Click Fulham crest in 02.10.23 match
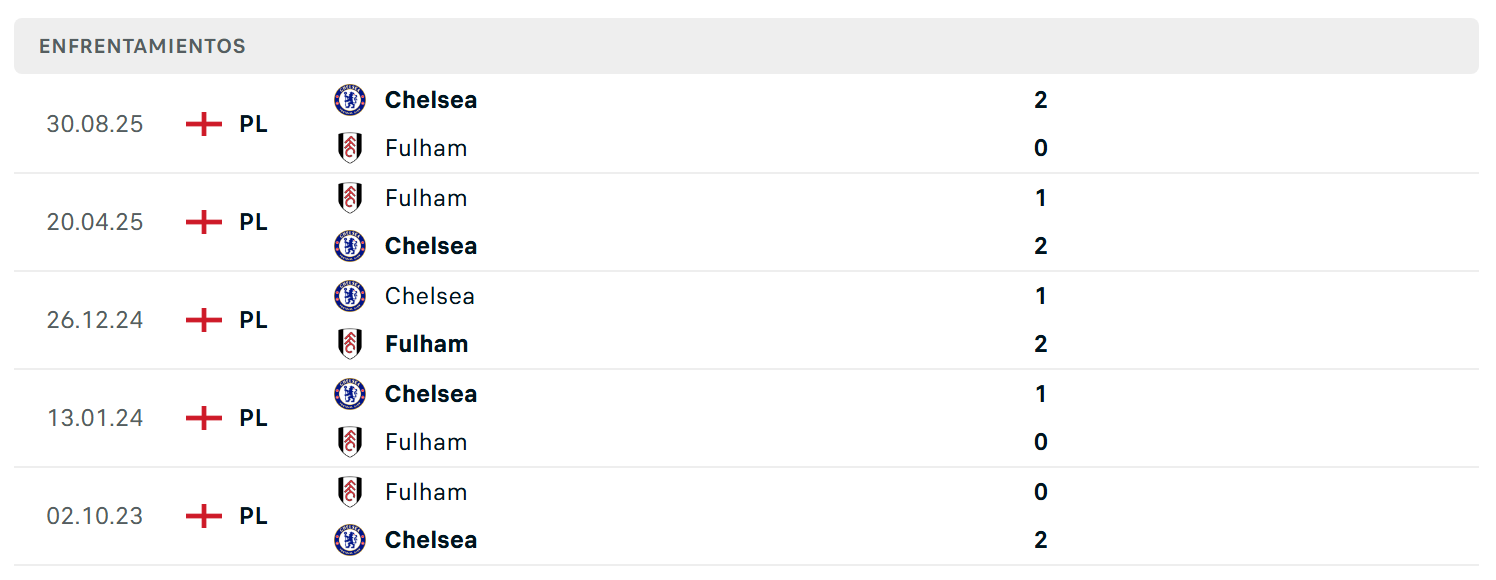This screenshot has width=1496, height=580. click(x=350, y=492)
